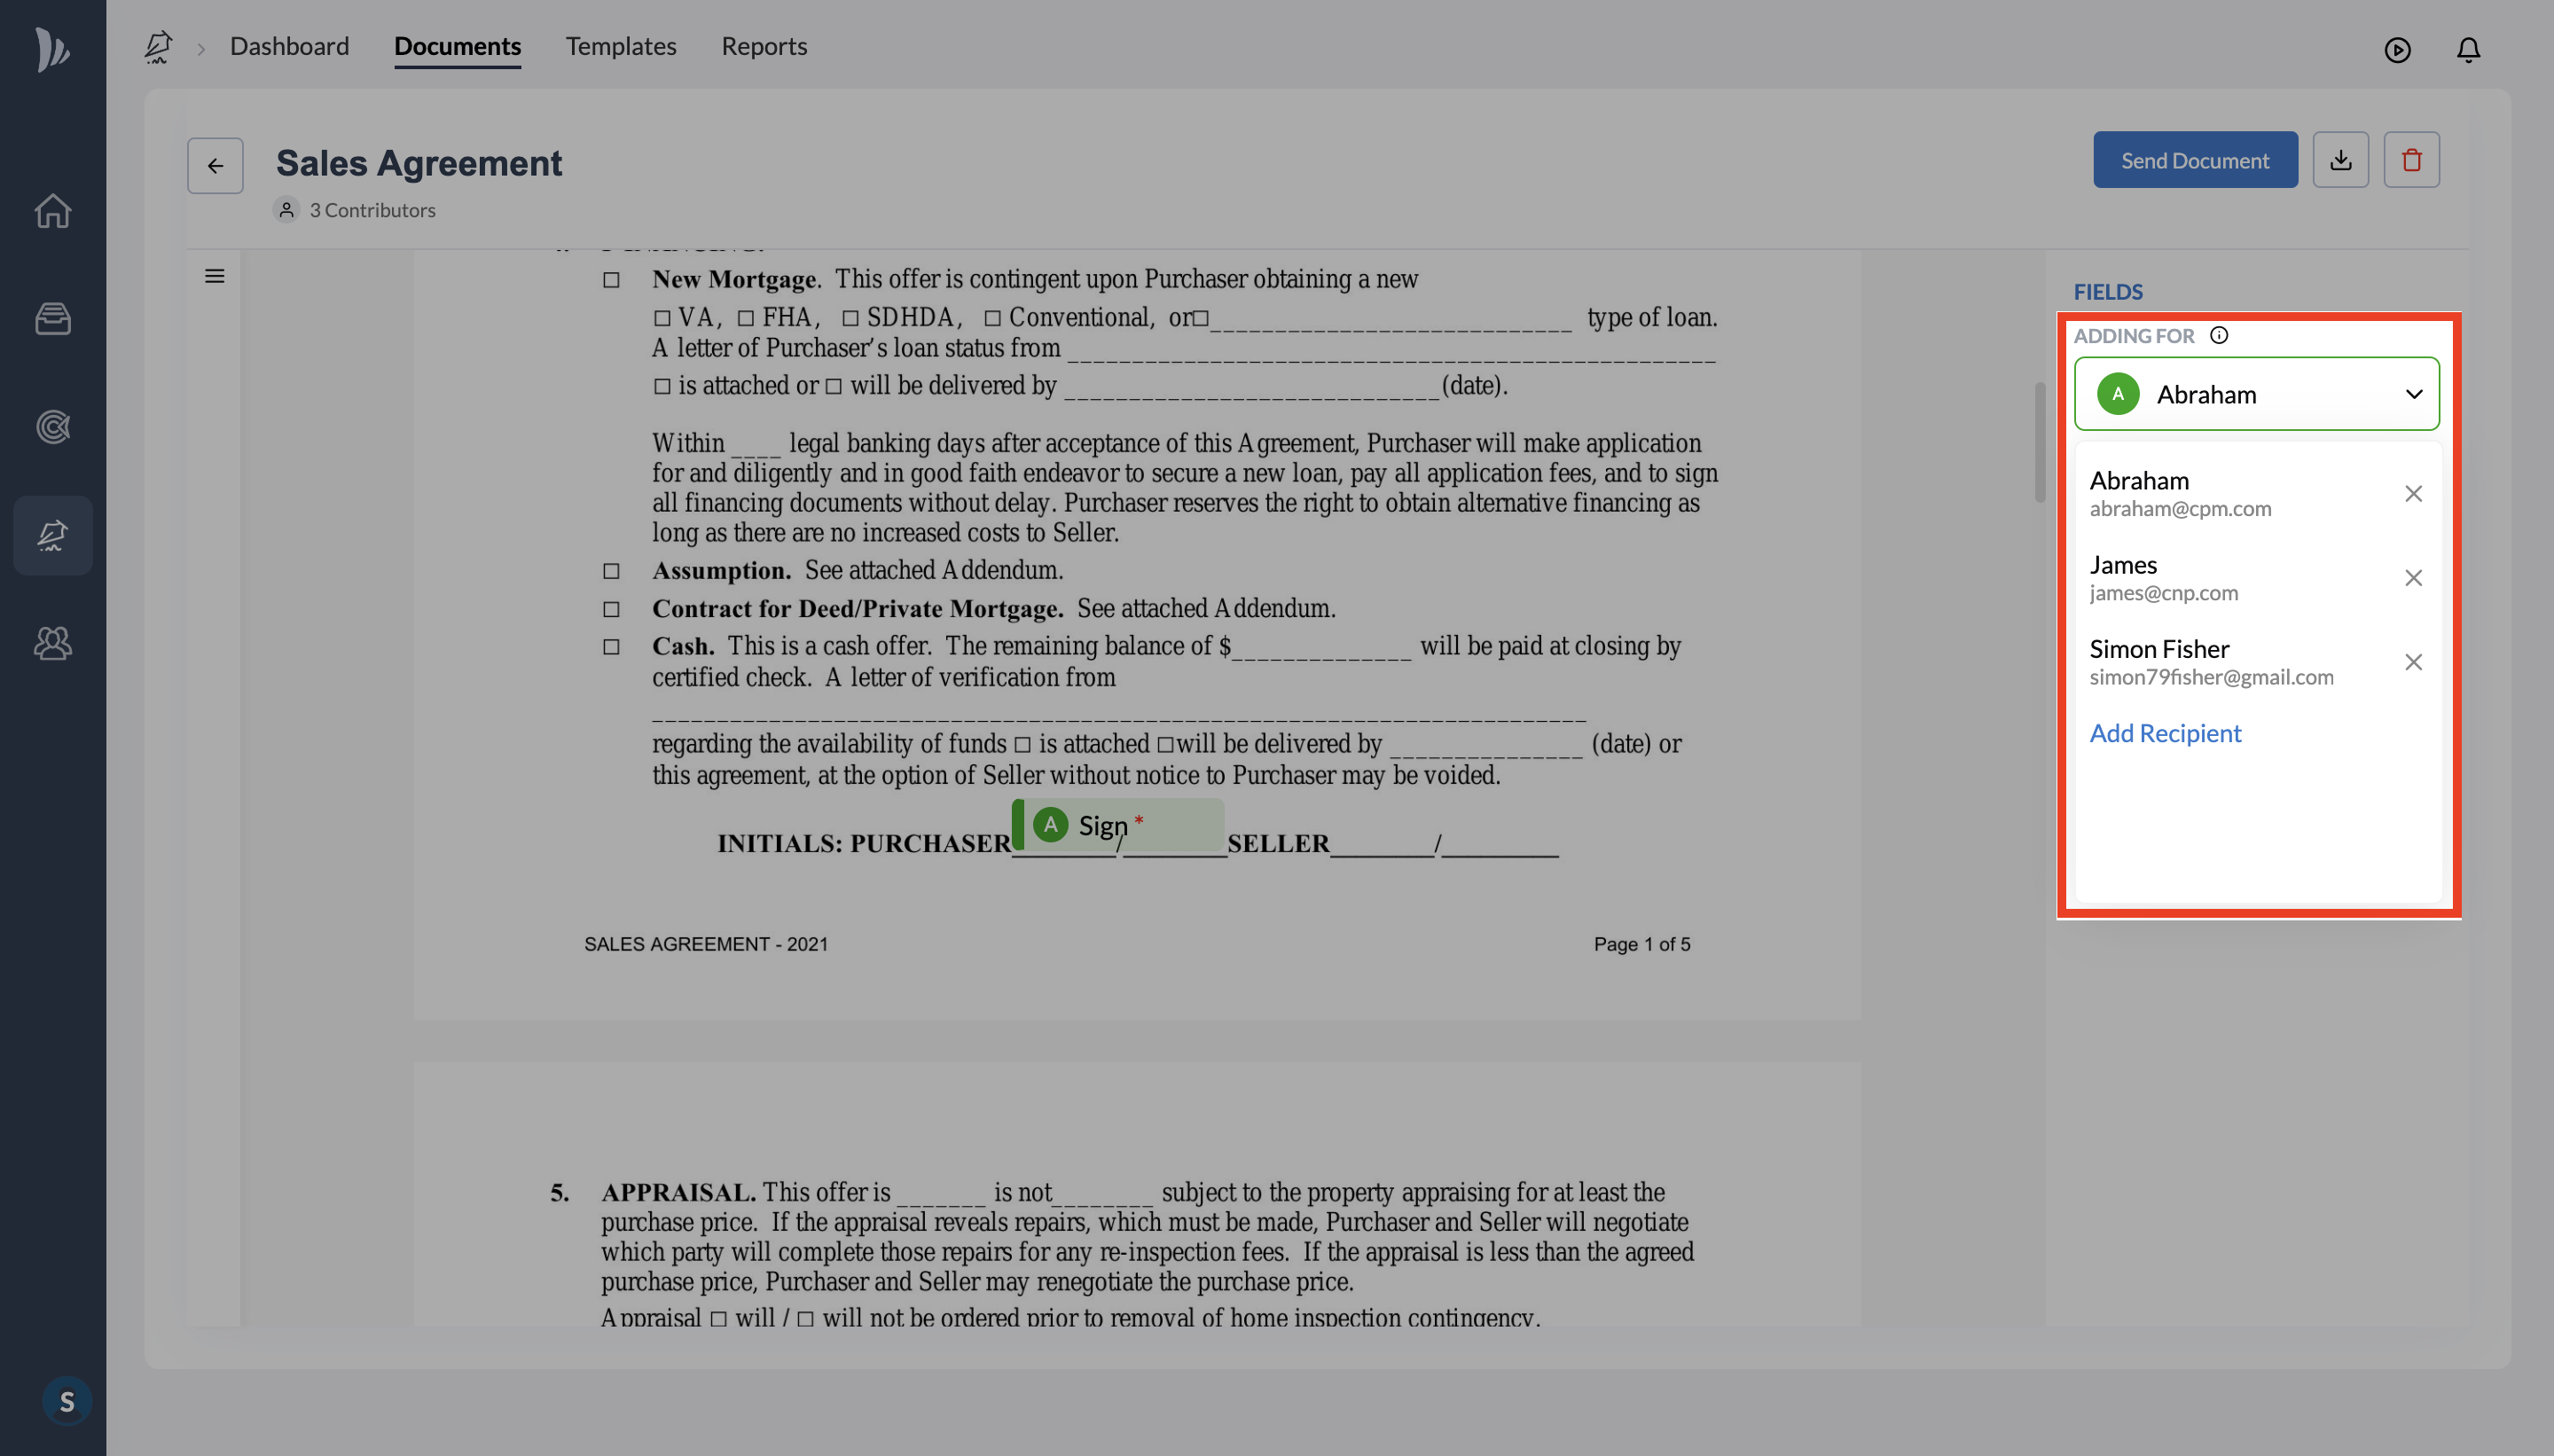The image size is (2554, 1456).
Task: Toggle the page list hamburger icon
Action: coord(214,276)
